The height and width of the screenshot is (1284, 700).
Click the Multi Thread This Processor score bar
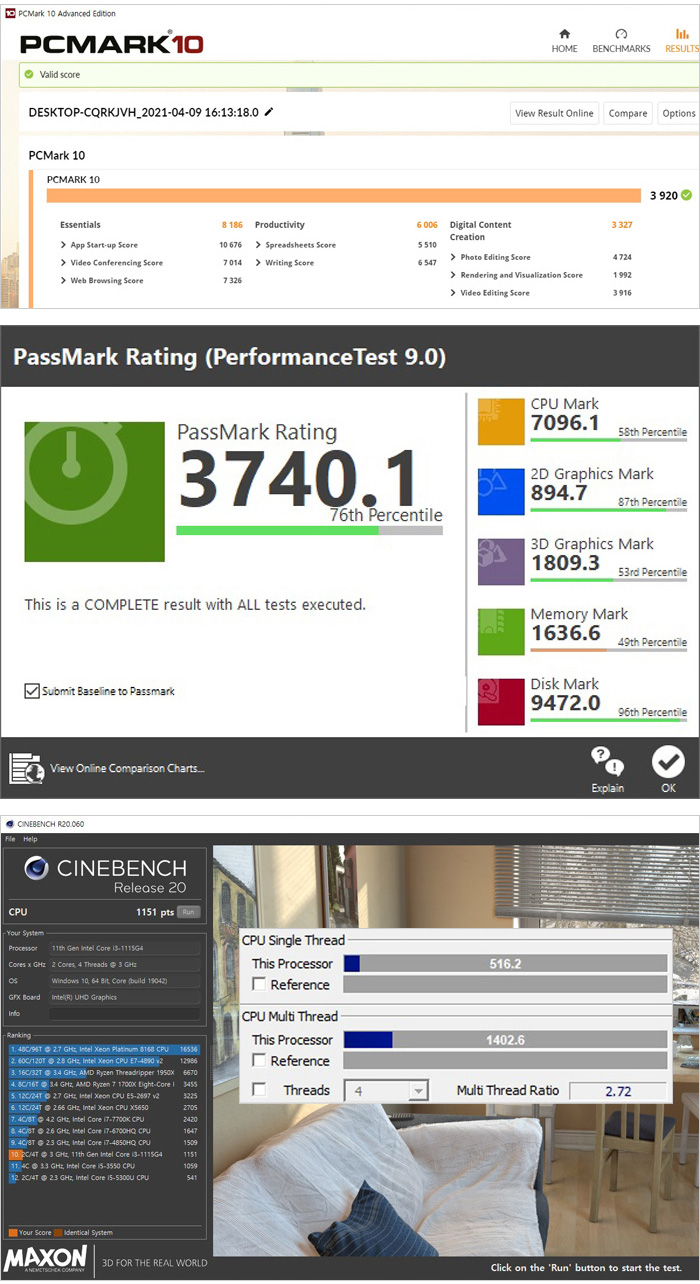[505, 1040]
